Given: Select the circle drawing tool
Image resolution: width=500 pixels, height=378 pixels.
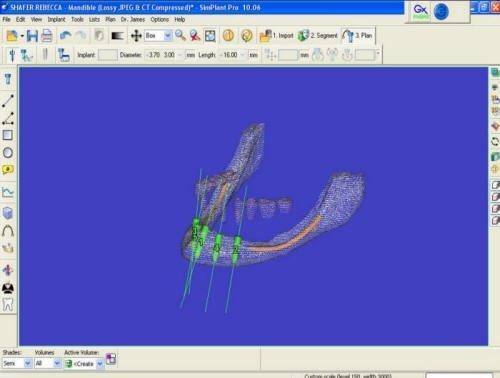Looking at the screenshot, I should 8,153.
